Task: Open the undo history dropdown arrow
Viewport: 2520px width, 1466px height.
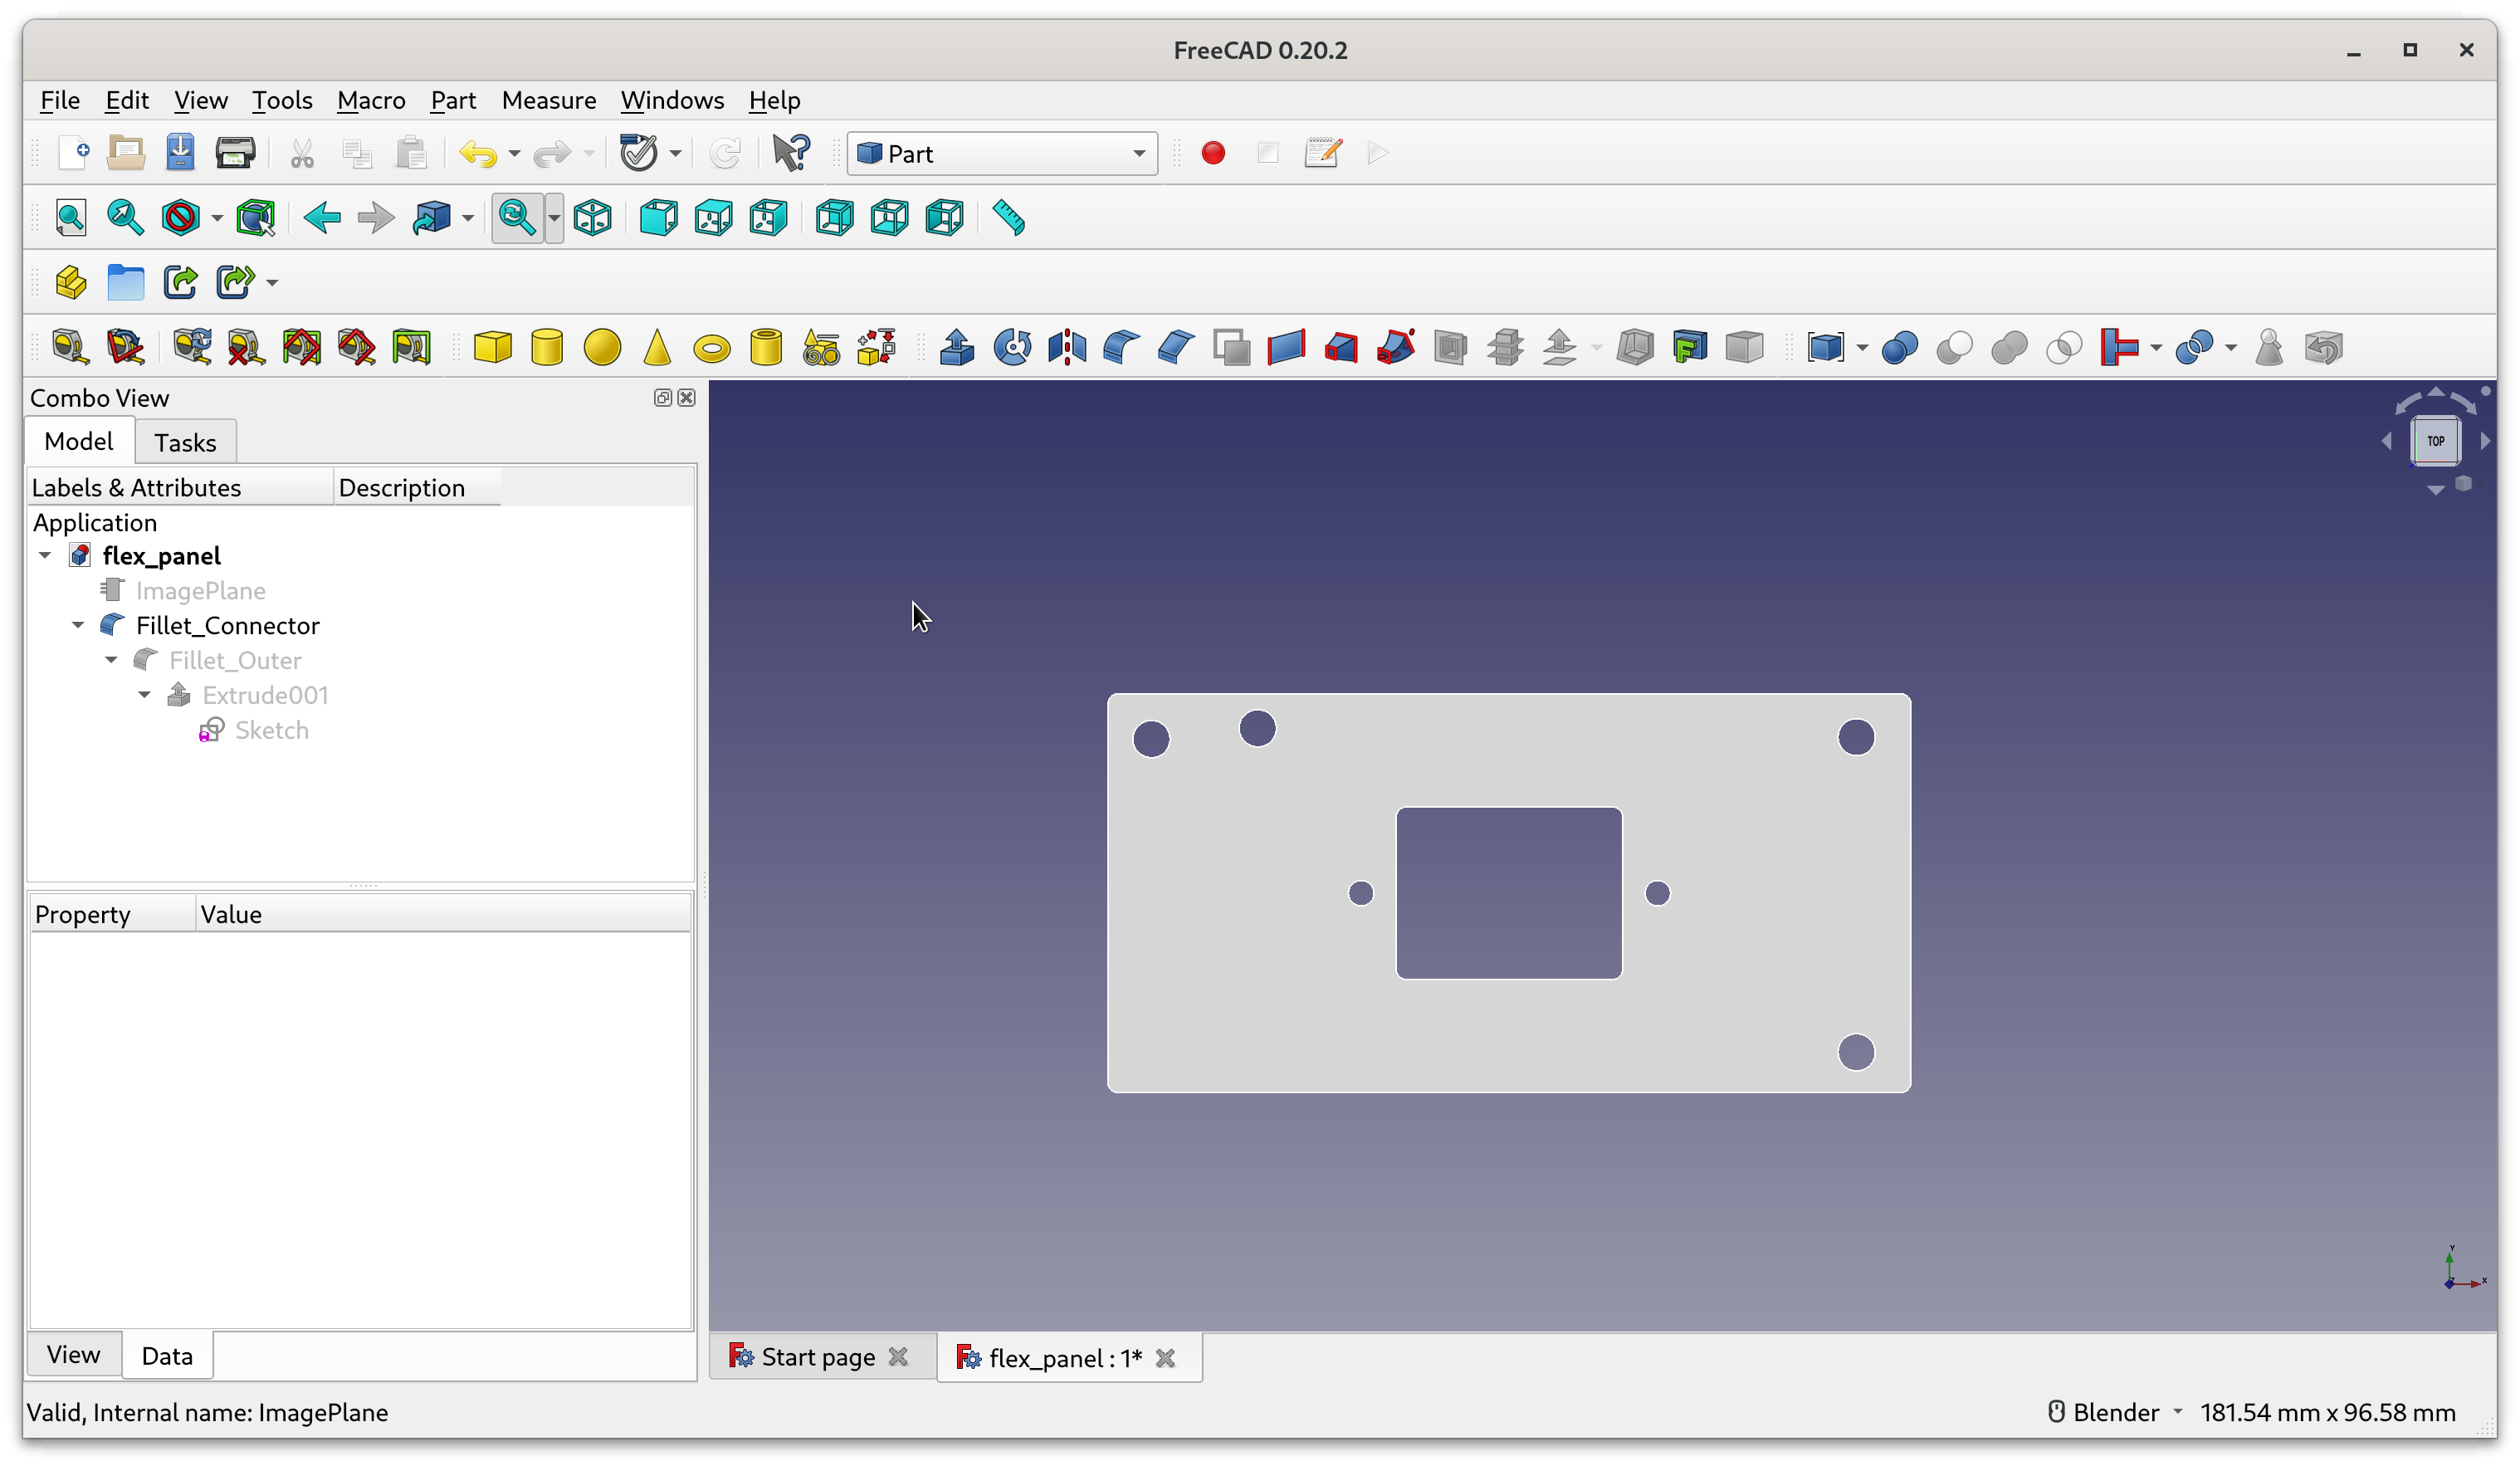Action: click(514, 153)
